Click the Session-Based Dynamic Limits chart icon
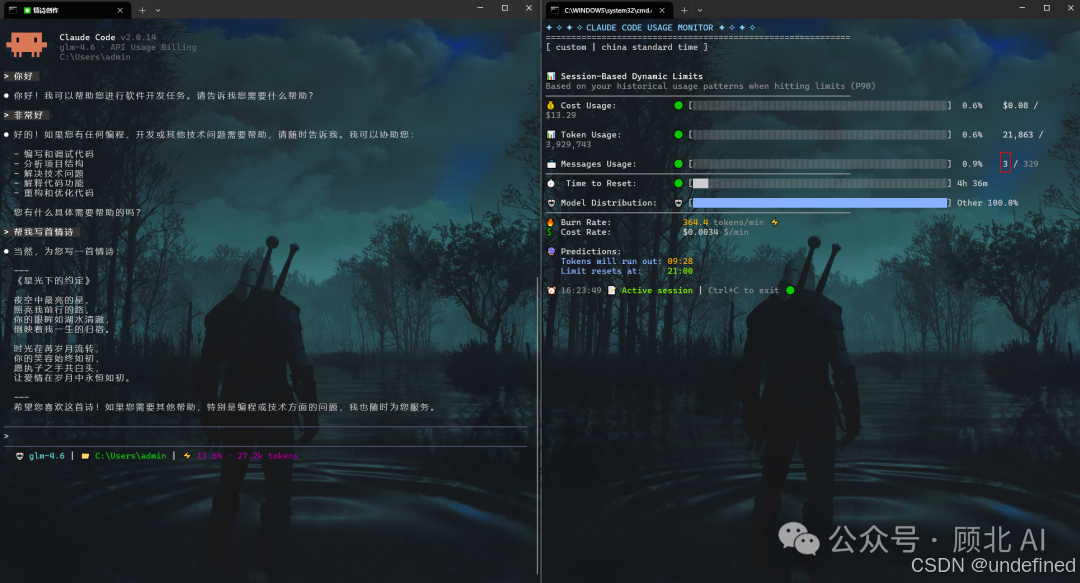 tap(550, 76)
